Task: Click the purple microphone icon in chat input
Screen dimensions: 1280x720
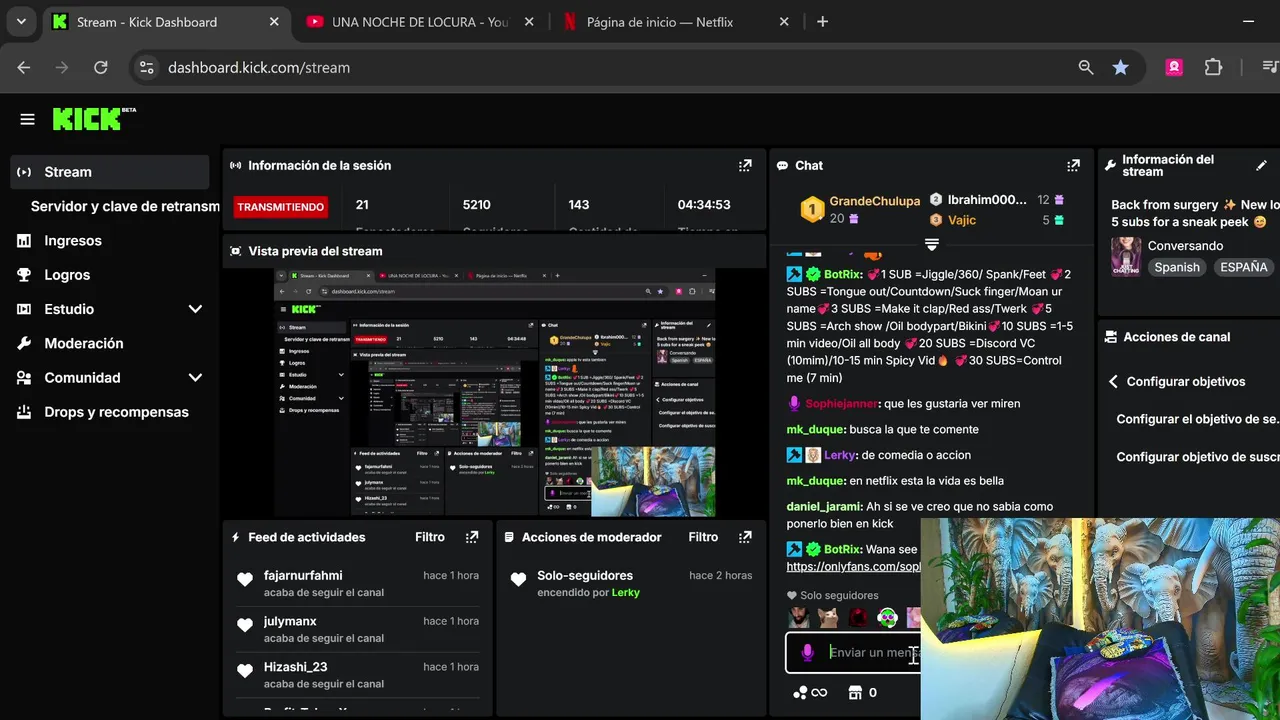Action: 808,653
